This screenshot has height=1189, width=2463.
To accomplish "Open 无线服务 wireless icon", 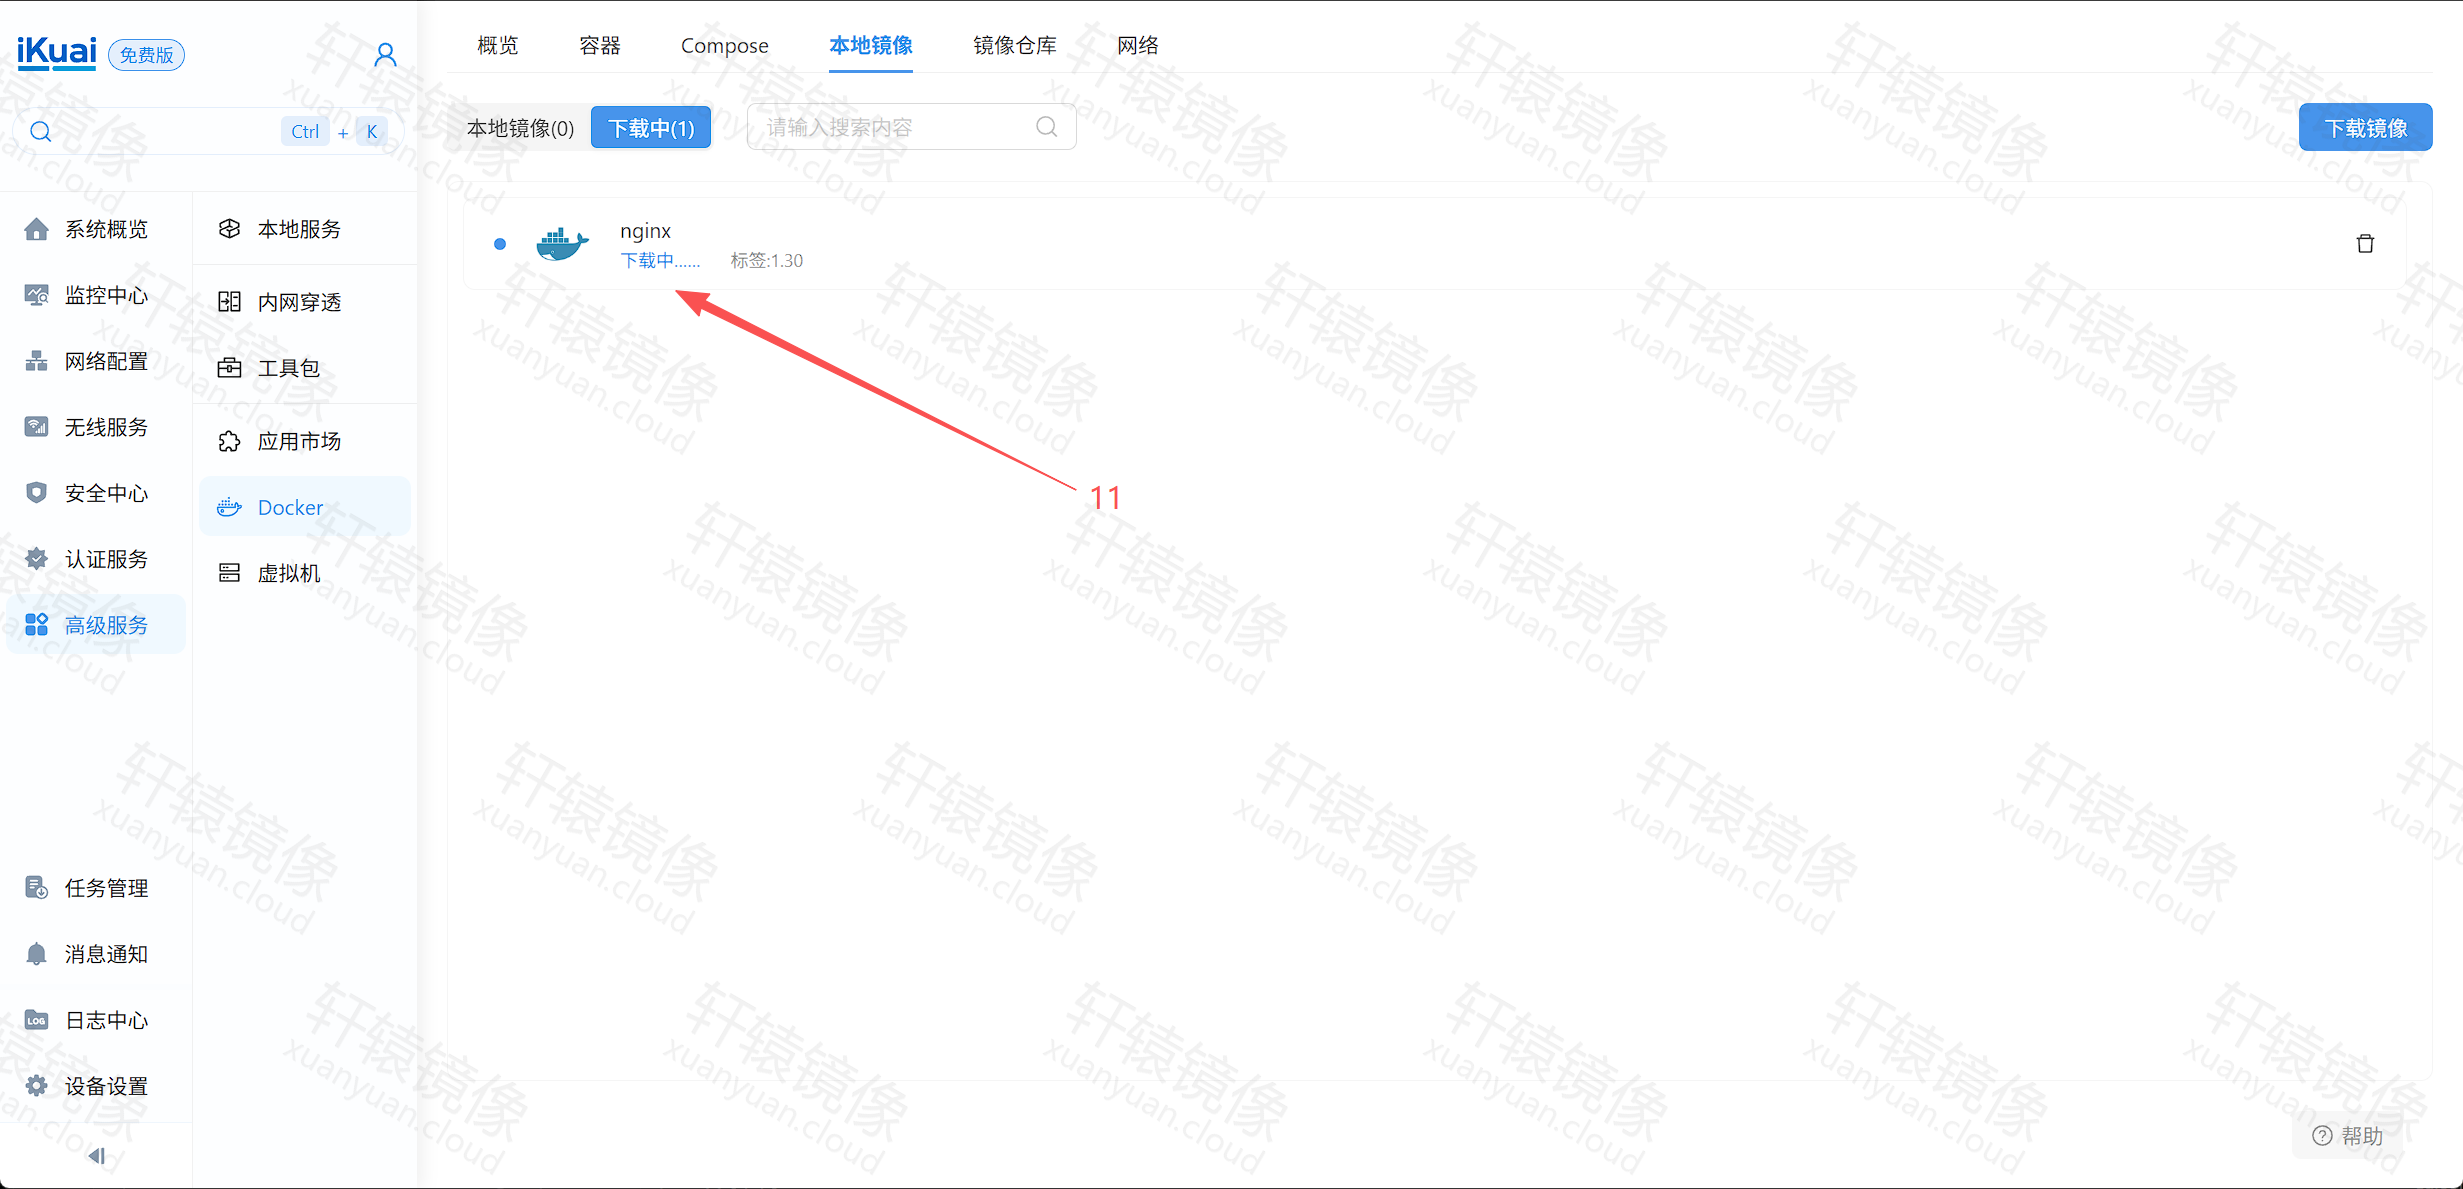I will point(36,427).
